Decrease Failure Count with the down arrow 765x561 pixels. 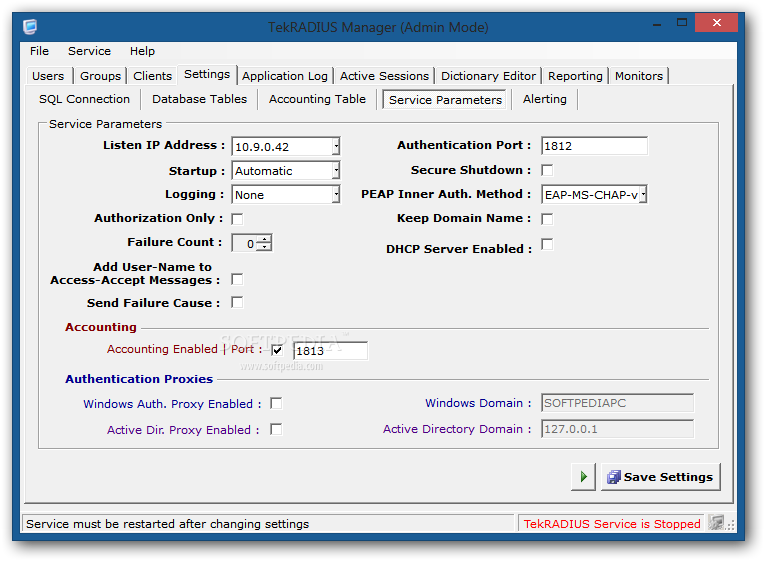(x=264, y=247)
